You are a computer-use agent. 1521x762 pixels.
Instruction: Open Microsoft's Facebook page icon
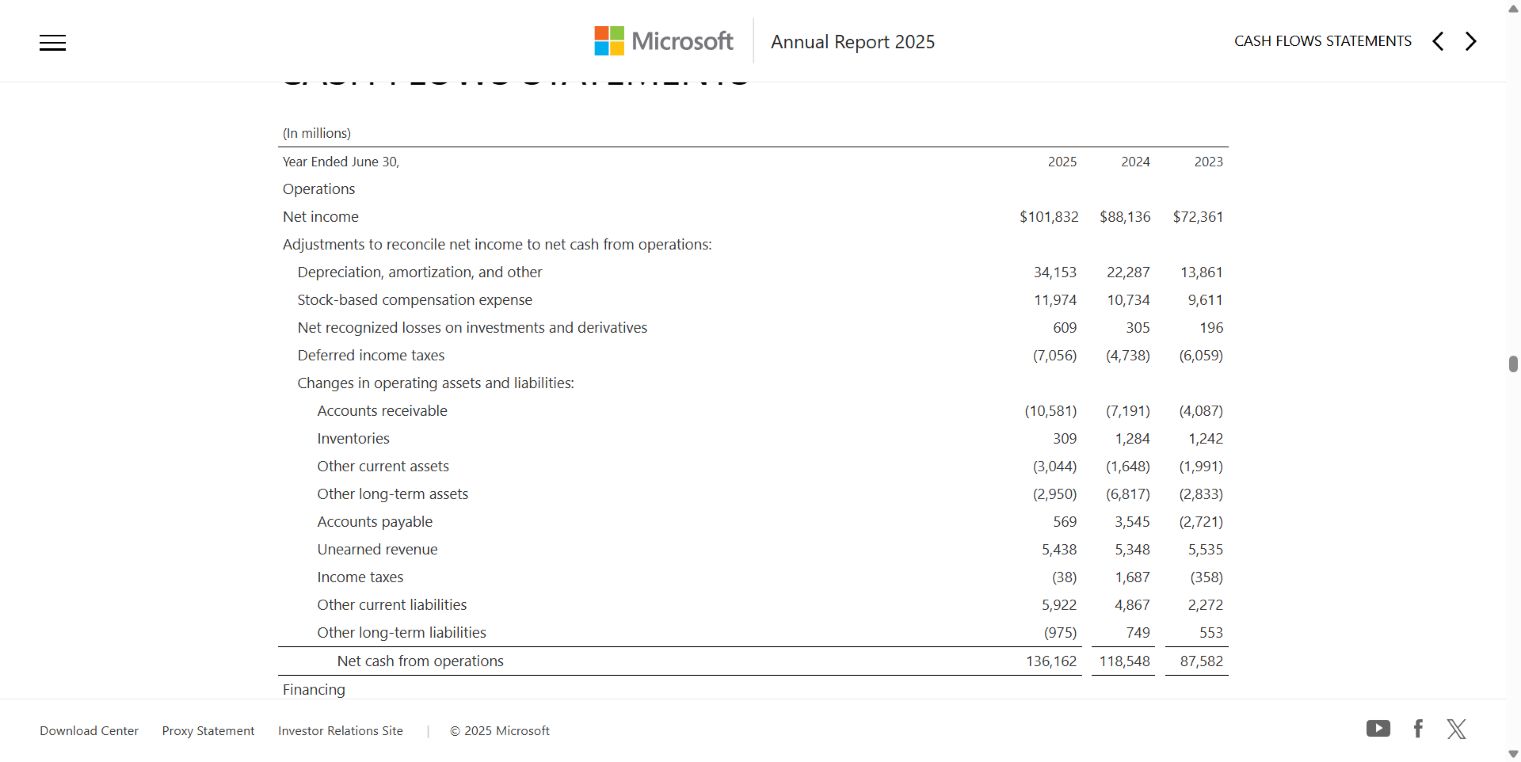click(1418, 729)
